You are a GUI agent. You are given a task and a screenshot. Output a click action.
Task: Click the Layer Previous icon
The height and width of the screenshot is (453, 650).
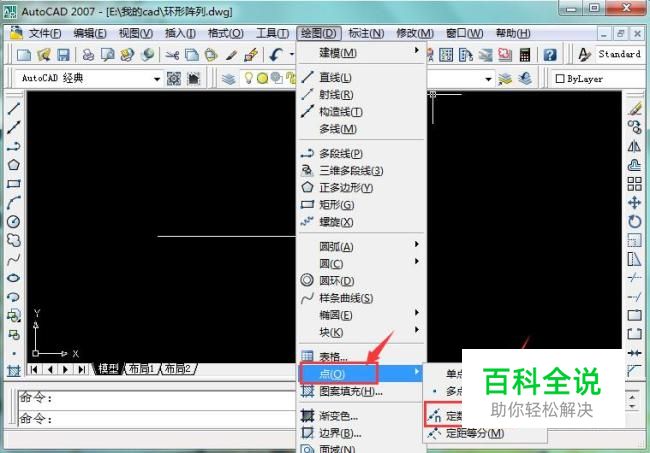pos(525,78)
